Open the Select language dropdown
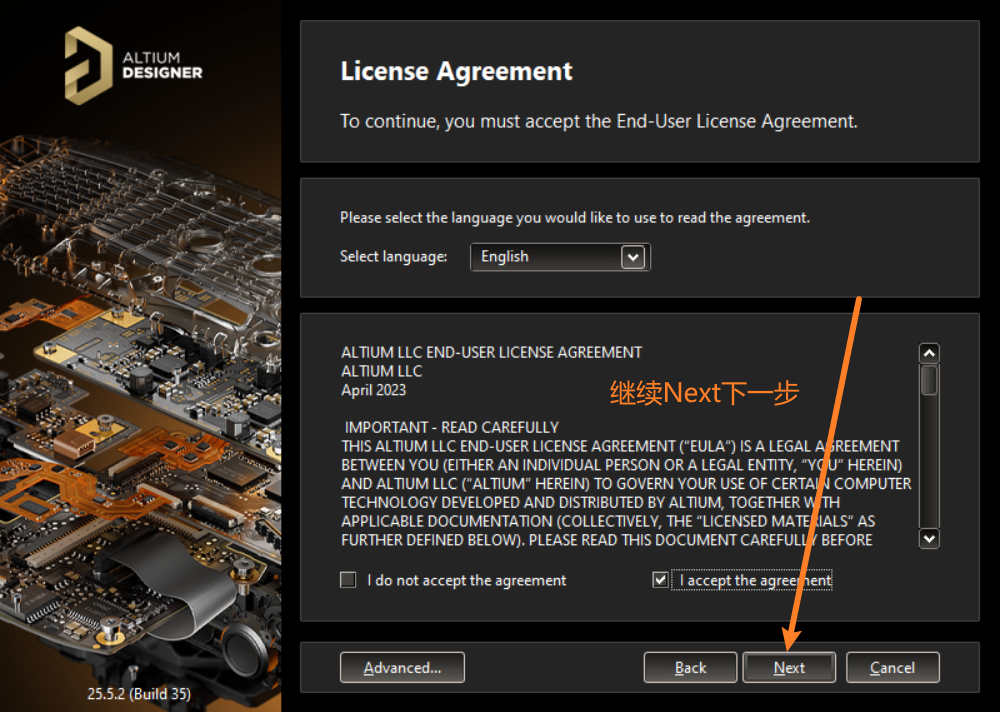Viewport: 1000px width, 712px height. 560,256
